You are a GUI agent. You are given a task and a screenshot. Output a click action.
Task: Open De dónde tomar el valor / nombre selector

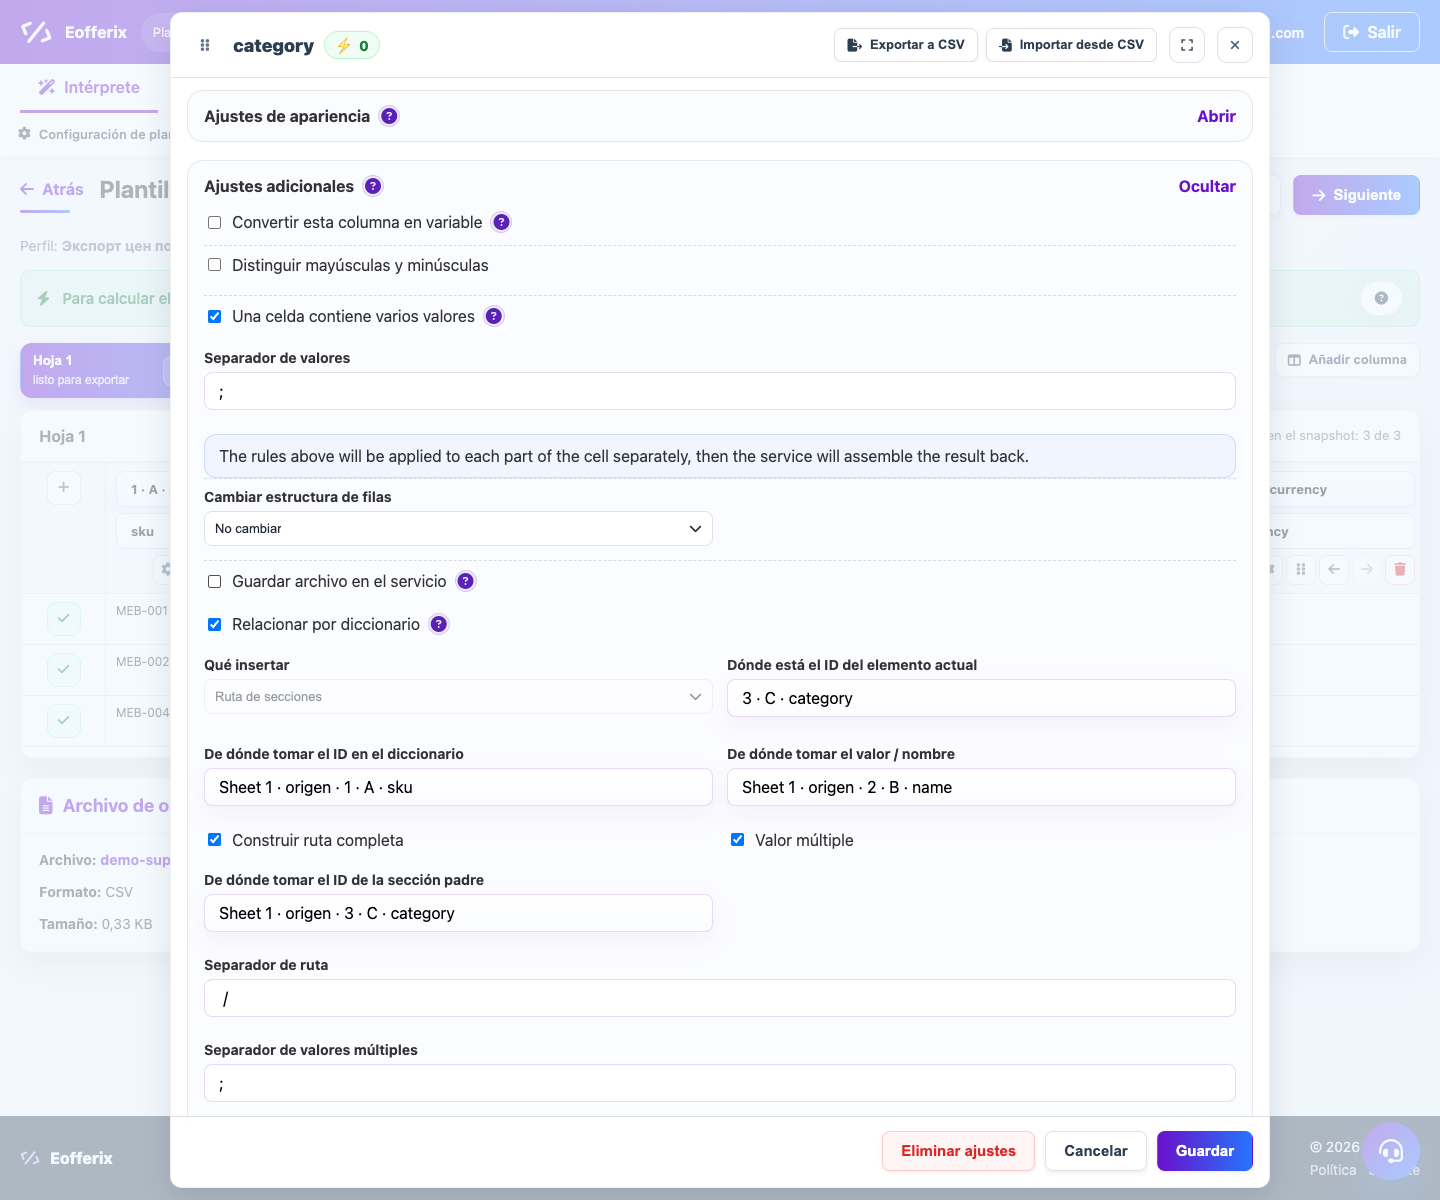tap(981, 787)
